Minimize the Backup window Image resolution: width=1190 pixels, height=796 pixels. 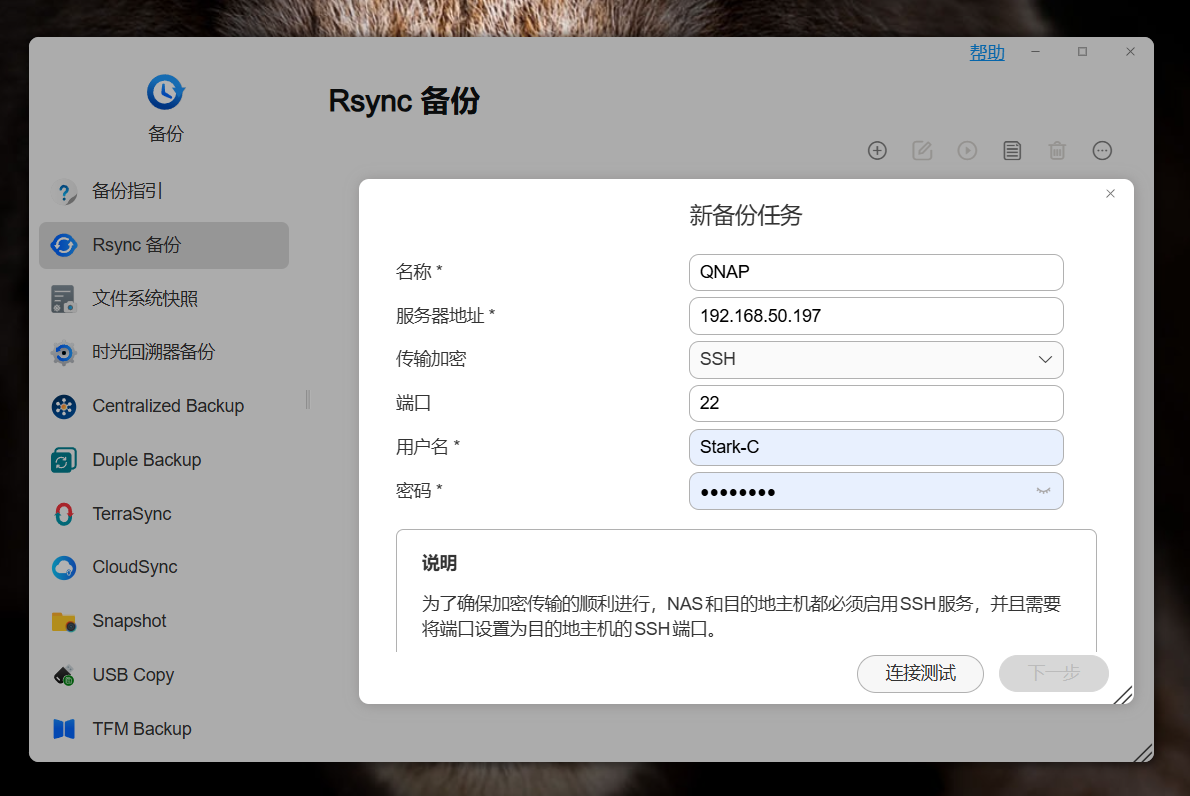point(1035,52)
